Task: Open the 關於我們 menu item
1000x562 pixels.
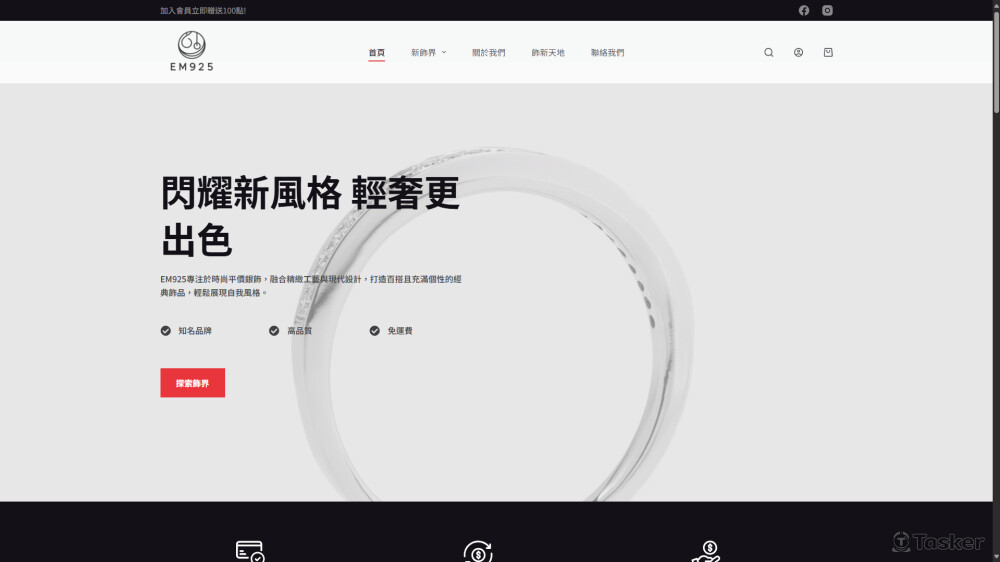Action: pyautogui.click(x=489, y=53)
